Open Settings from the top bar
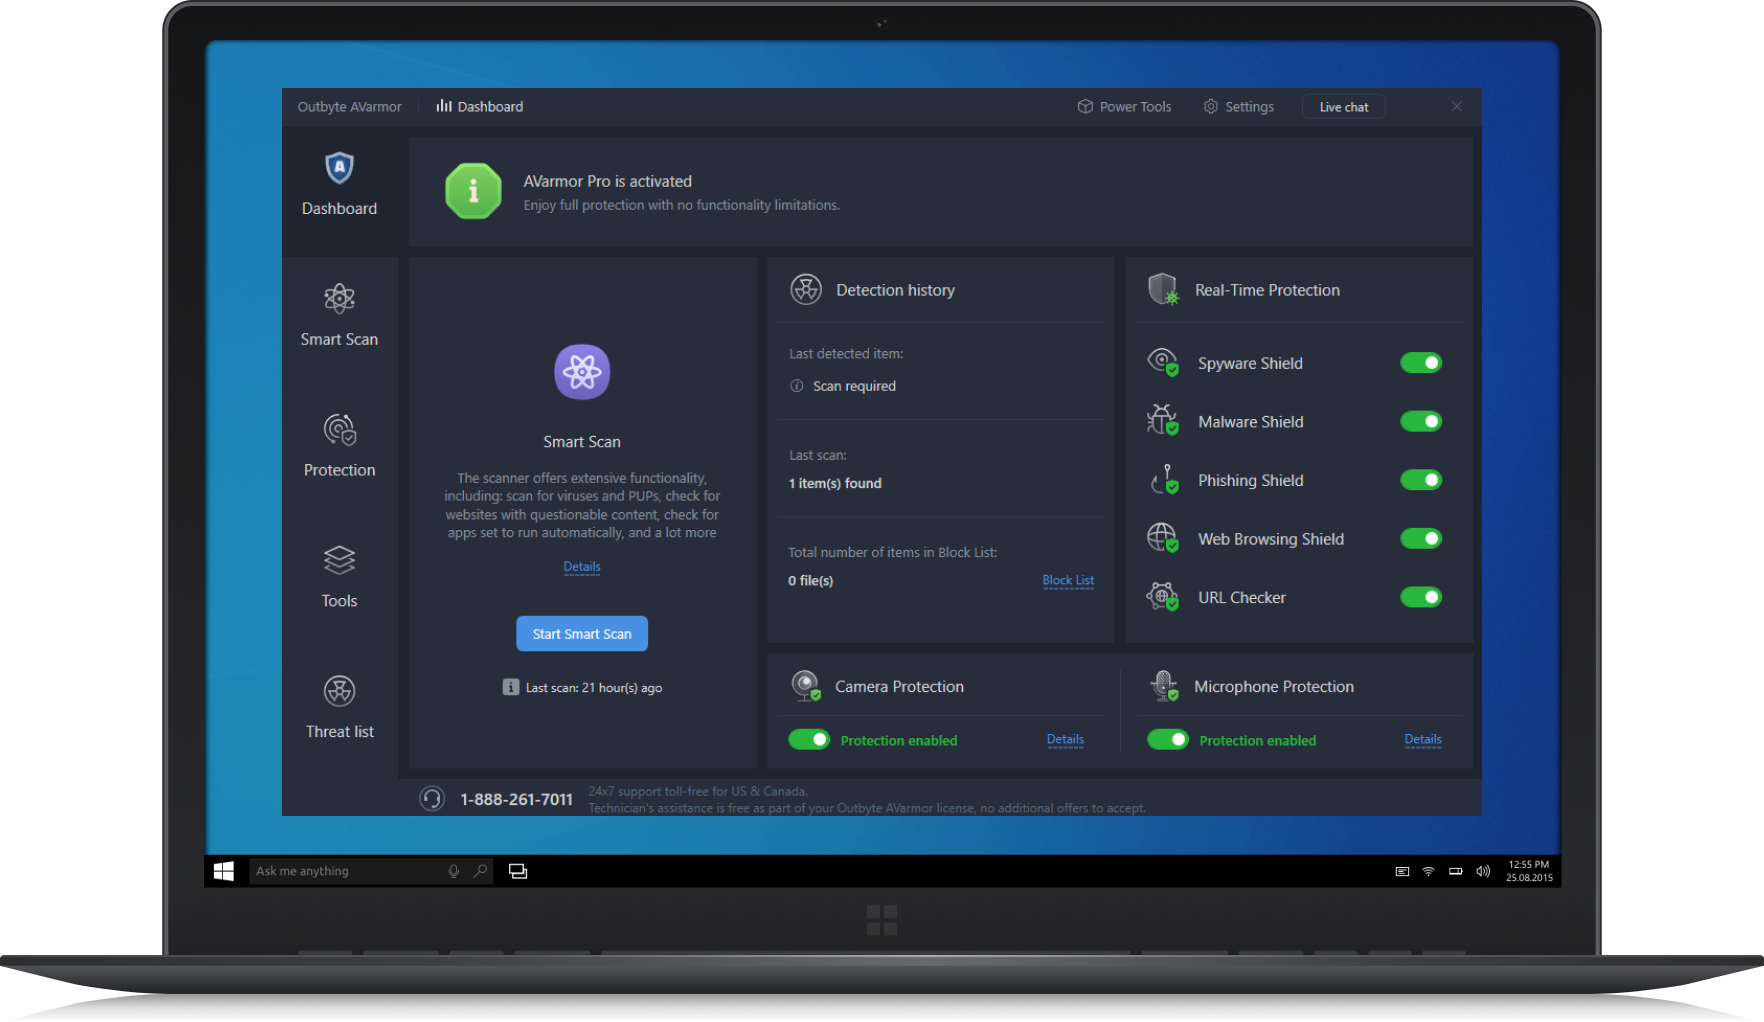This screenshot has width=1764, height=1022. pos(1239,107)
